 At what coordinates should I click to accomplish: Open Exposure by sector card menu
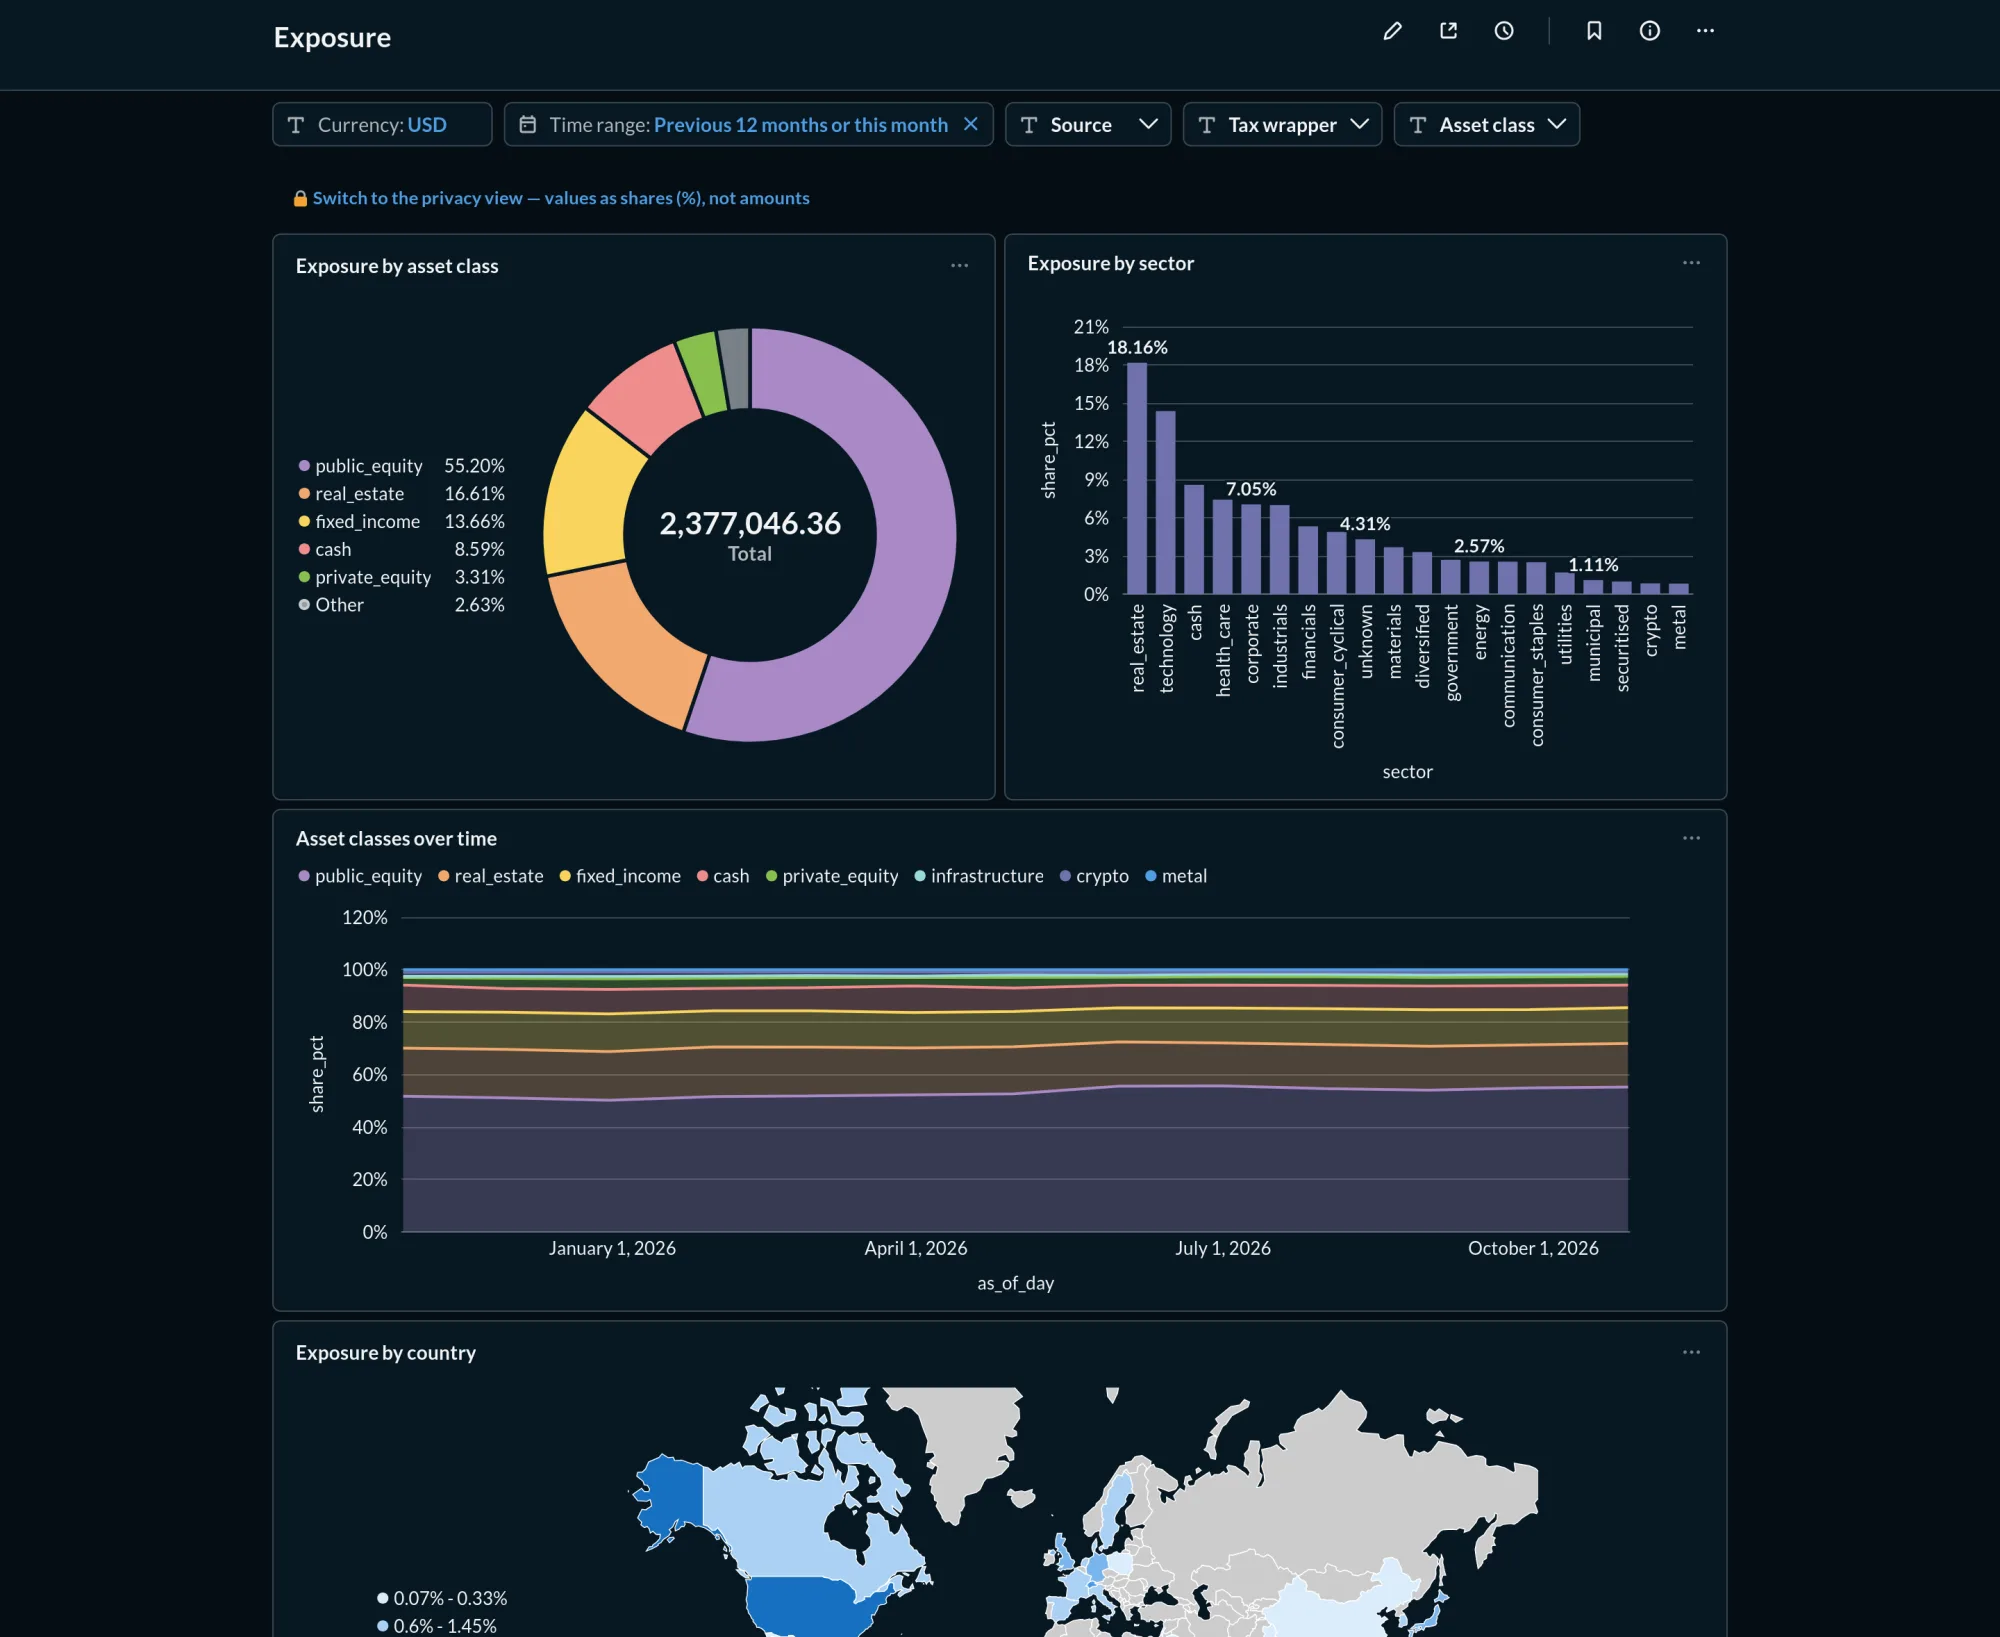1692,263
